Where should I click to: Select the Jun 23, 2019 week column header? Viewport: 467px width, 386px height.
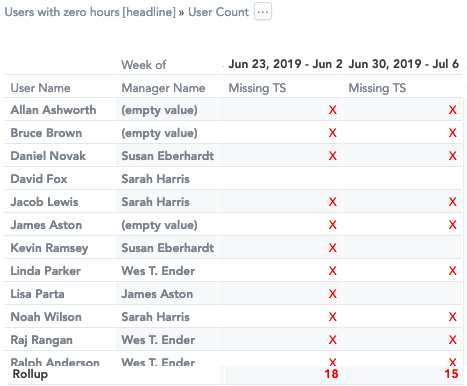[285, 64]
